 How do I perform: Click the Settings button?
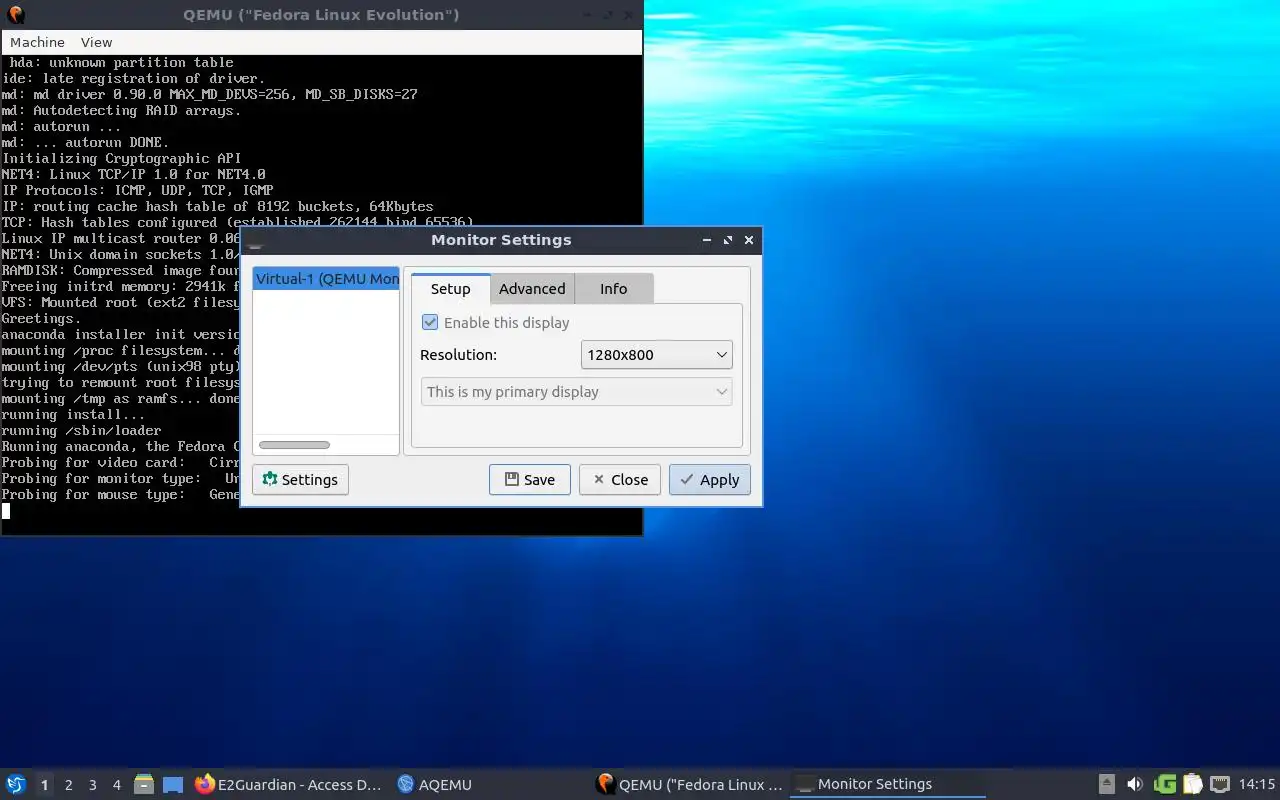pos(300,480)
